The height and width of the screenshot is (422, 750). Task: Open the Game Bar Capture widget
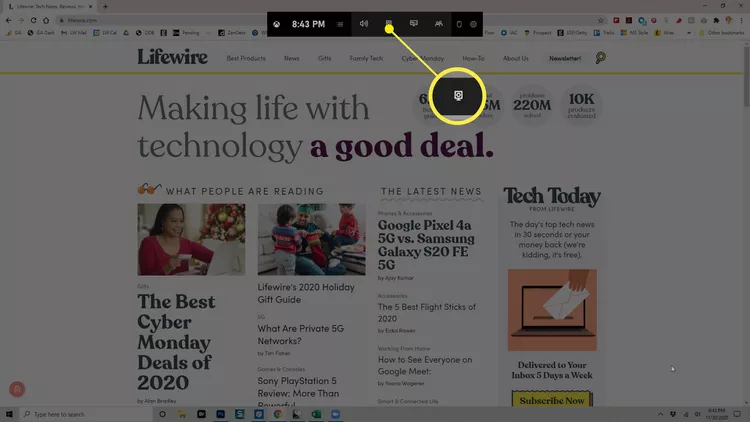[389, 23]
